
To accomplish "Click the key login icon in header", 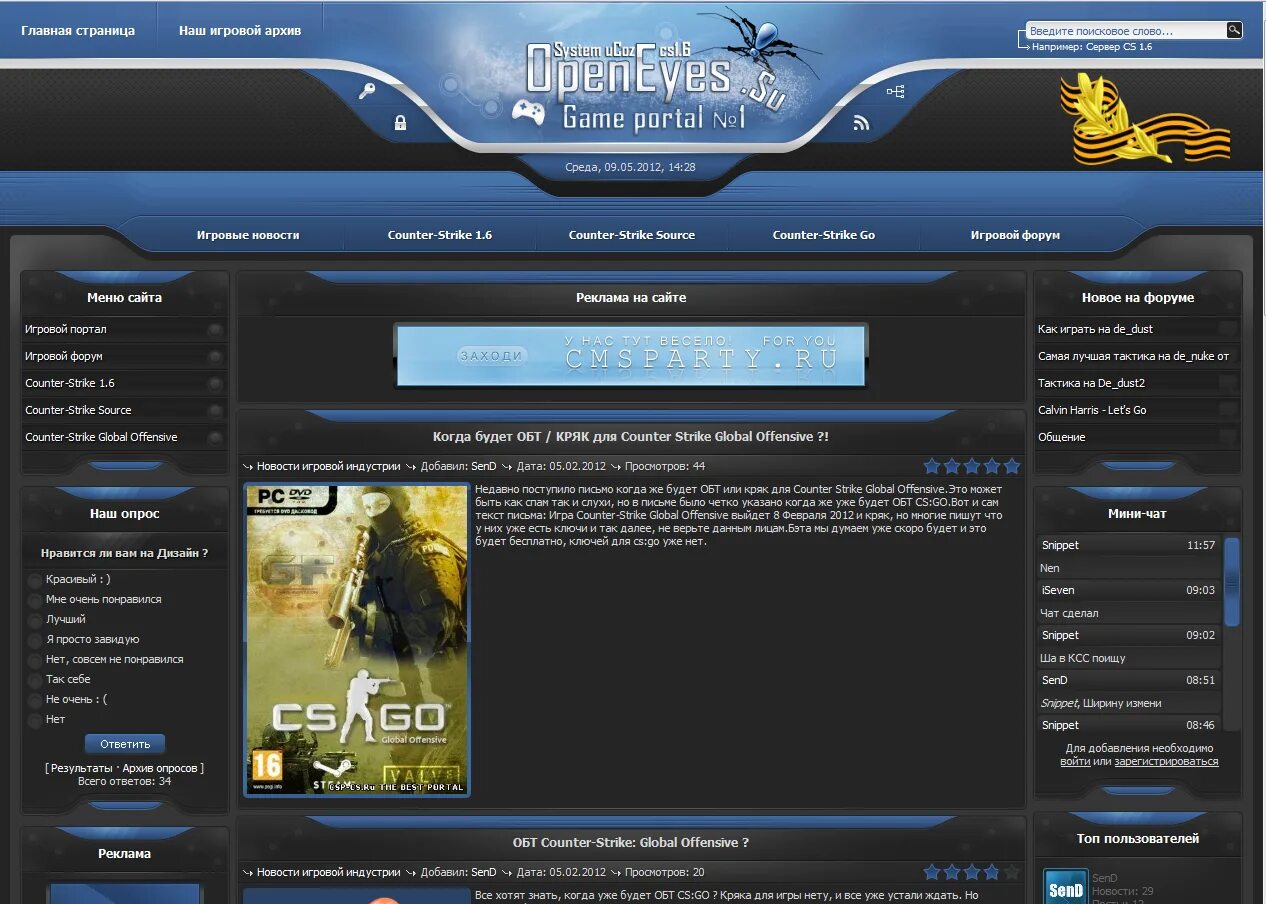I will [367, 91].
